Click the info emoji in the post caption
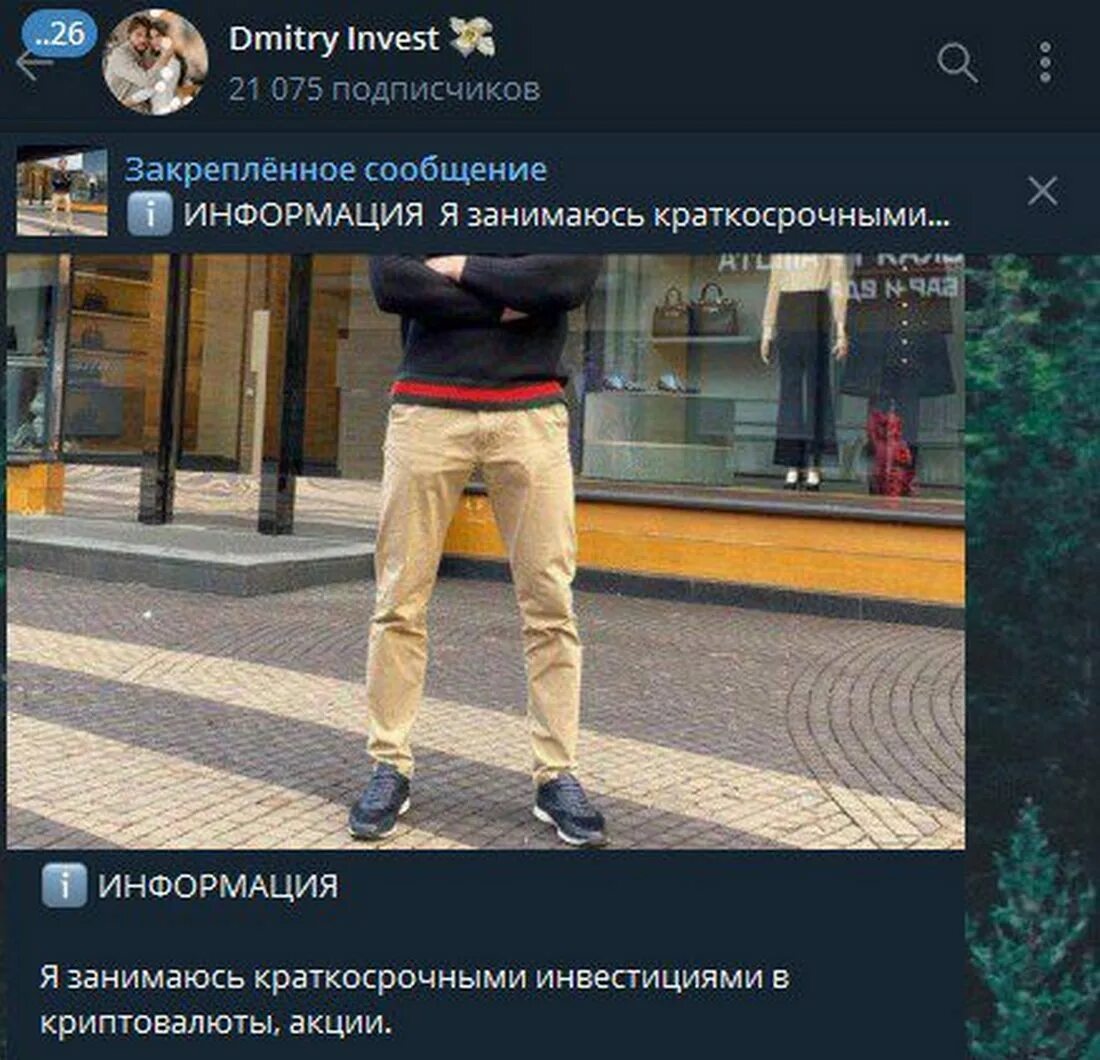The width and height of the screenshot is (1100, 1060). [65, 885]
